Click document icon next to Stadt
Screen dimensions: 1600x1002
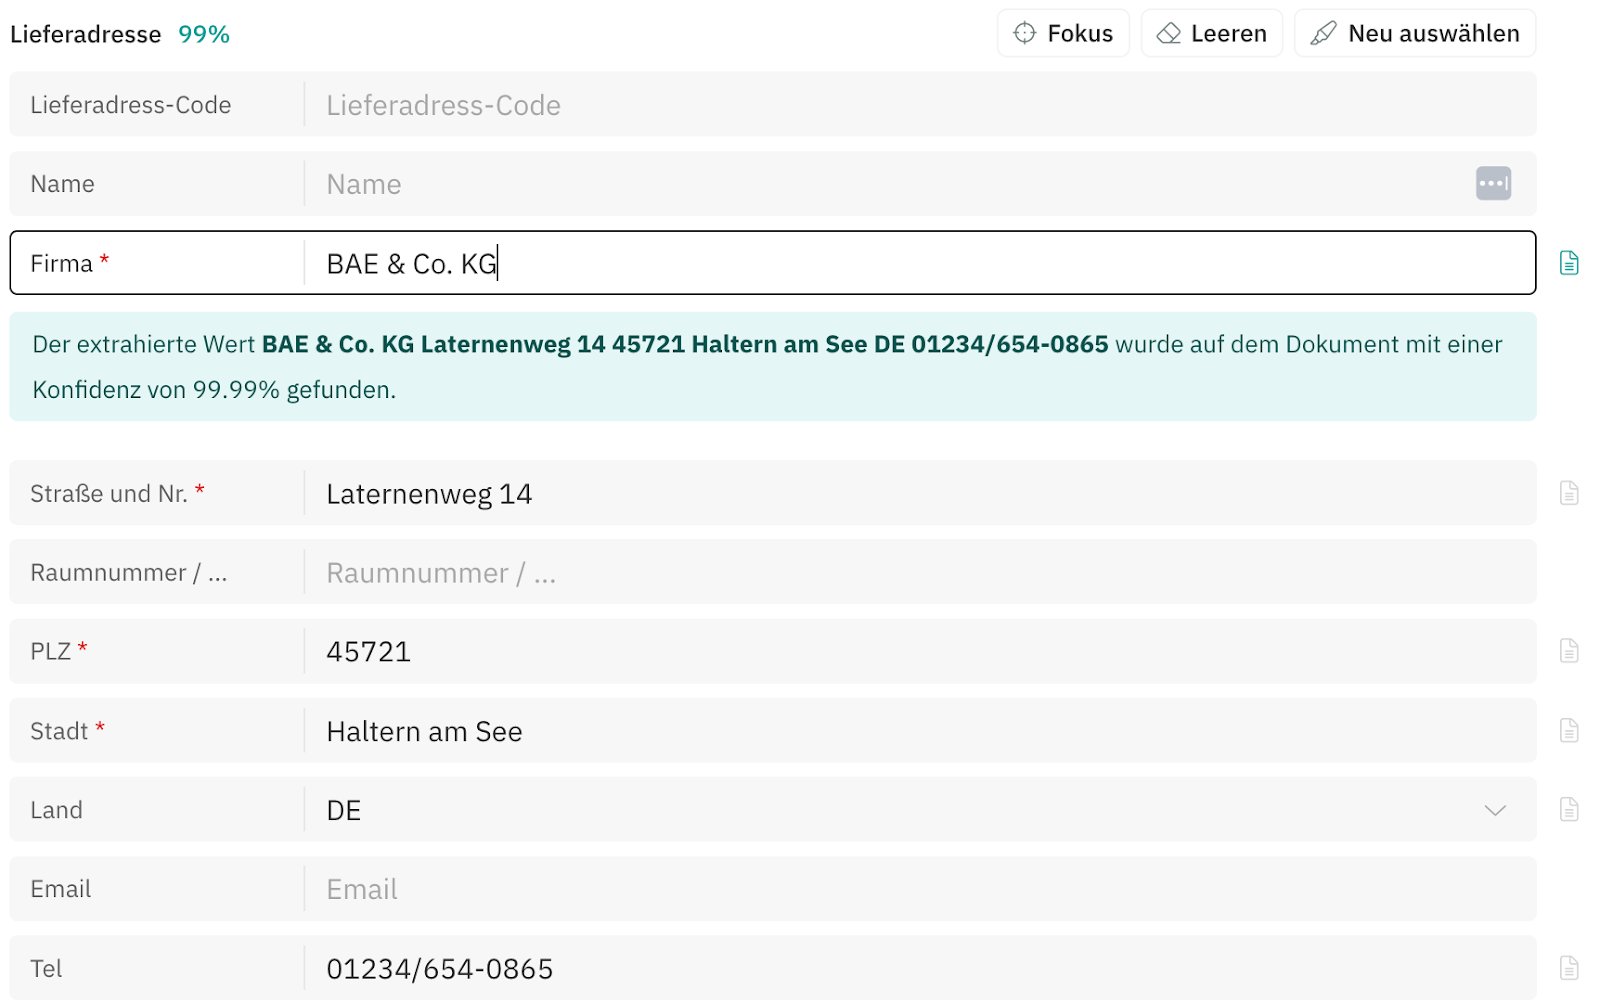pyautogui.click(x=1569, y=731)
